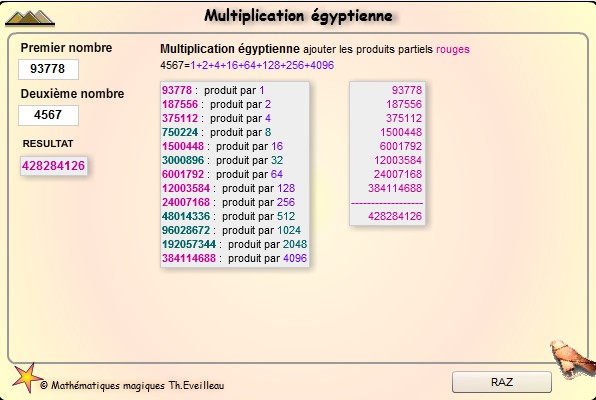Click the Deuxième nombre field containing 4567

click(x=48, y=115)
